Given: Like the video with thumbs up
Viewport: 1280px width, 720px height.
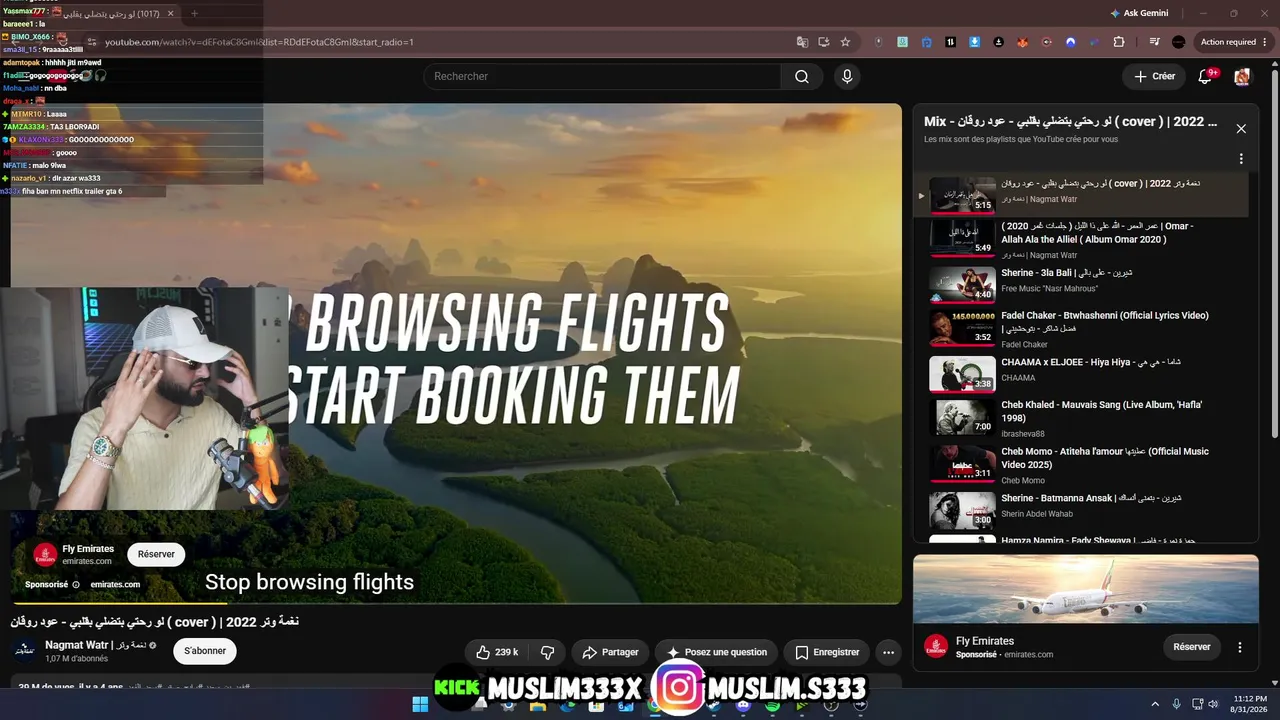Looking at the screenshot, I should (x=496, y=652).
